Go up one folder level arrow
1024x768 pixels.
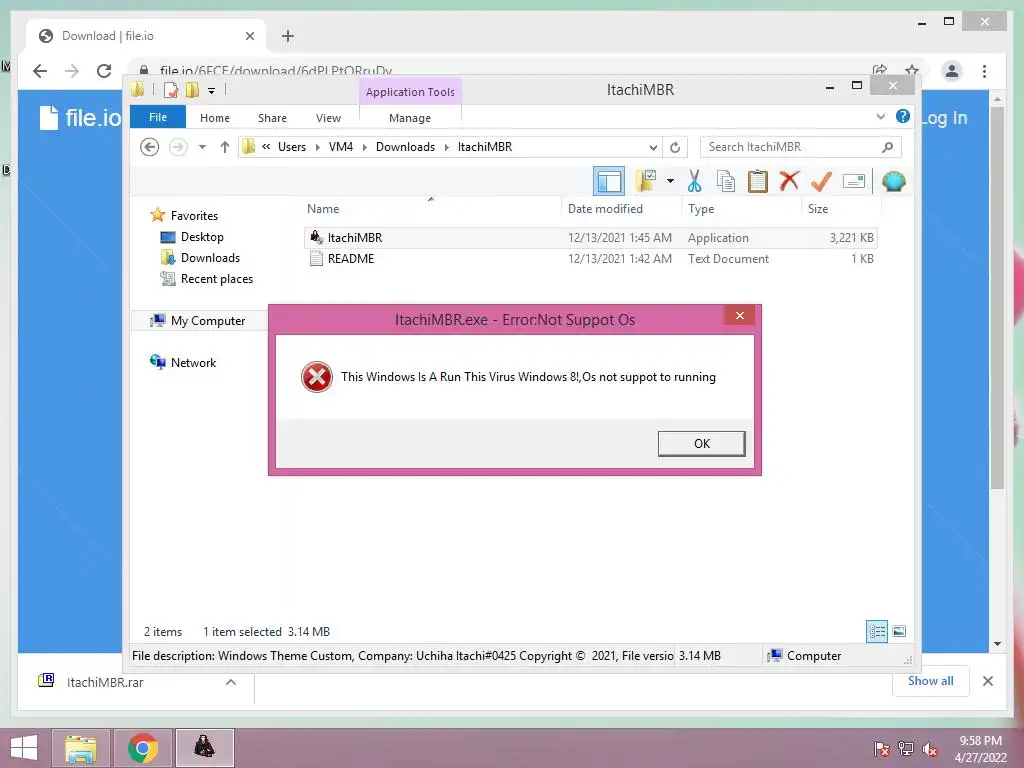225,147
